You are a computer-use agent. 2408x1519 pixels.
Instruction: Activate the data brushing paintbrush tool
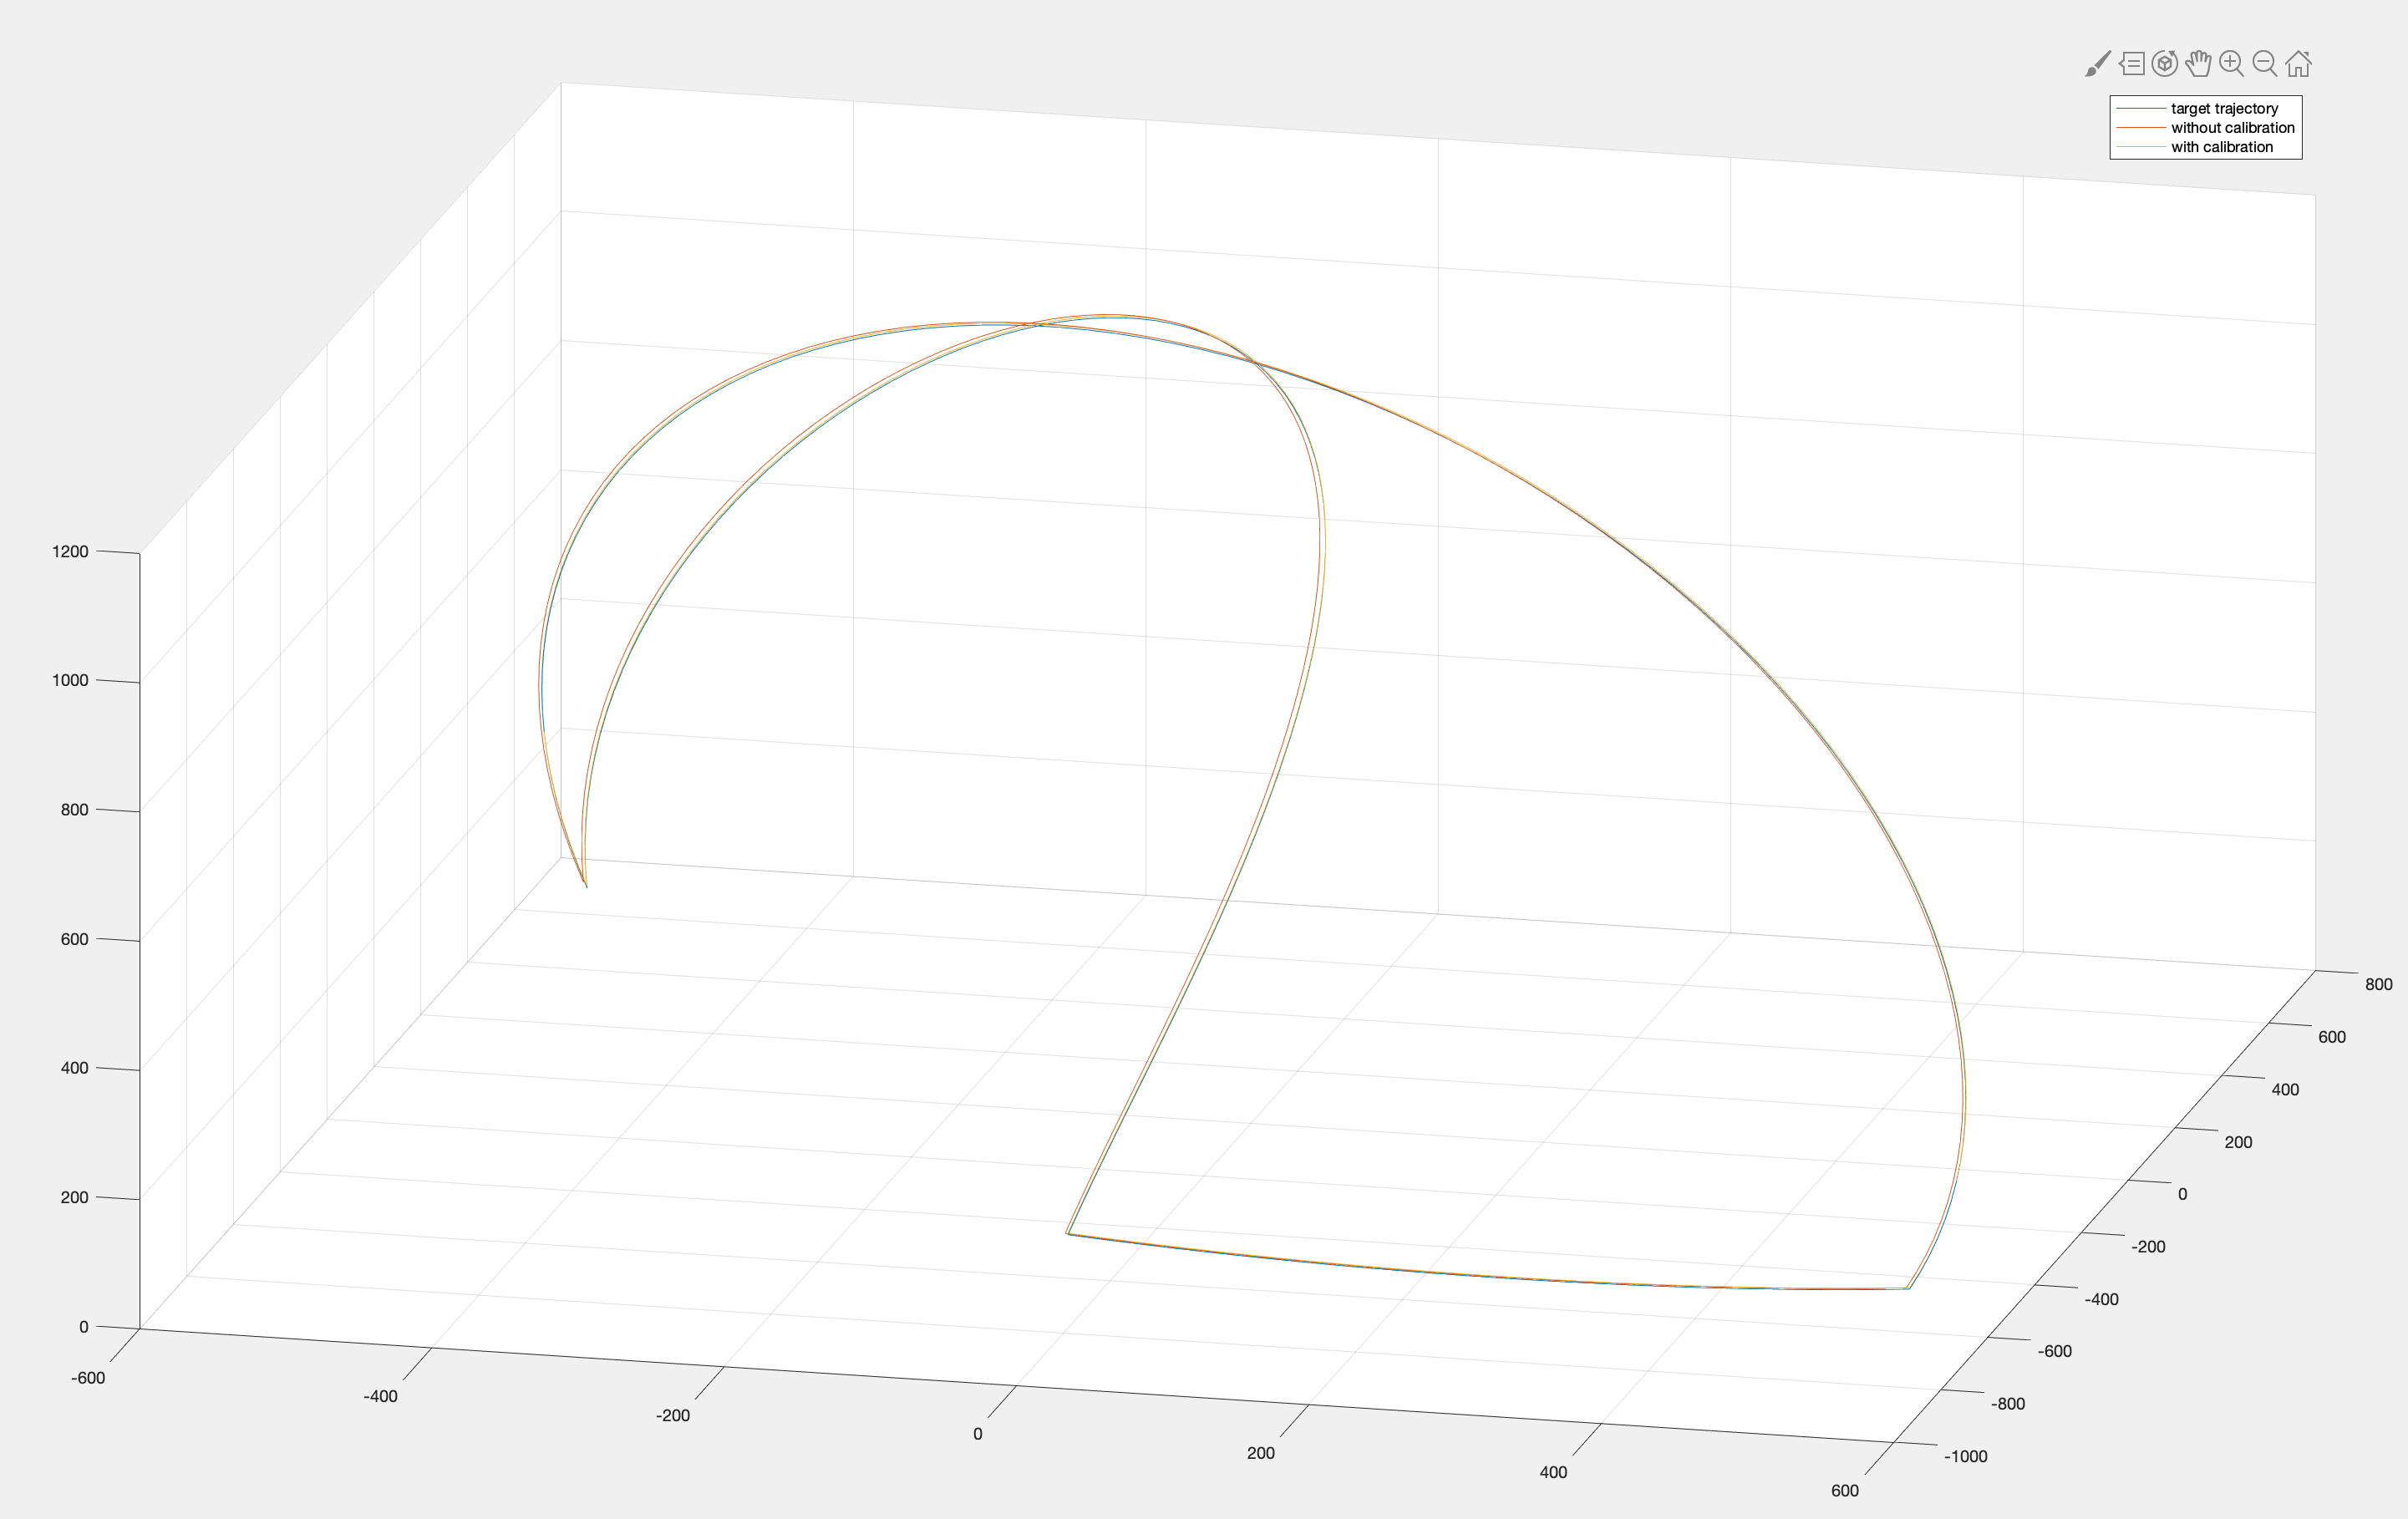2097,64
